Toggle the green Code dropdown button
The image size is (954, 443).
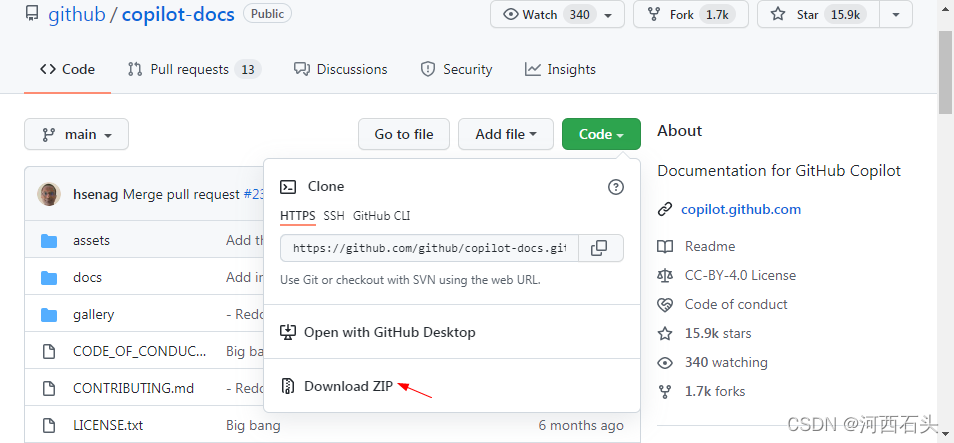tap(601, 134)
